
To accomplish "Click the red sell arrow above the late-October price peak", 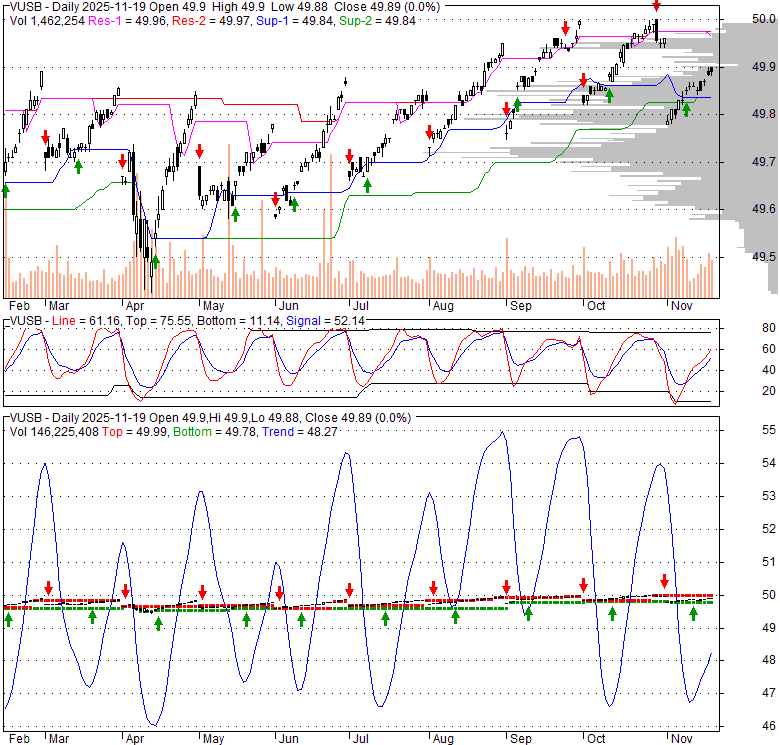I will (656, 8).
